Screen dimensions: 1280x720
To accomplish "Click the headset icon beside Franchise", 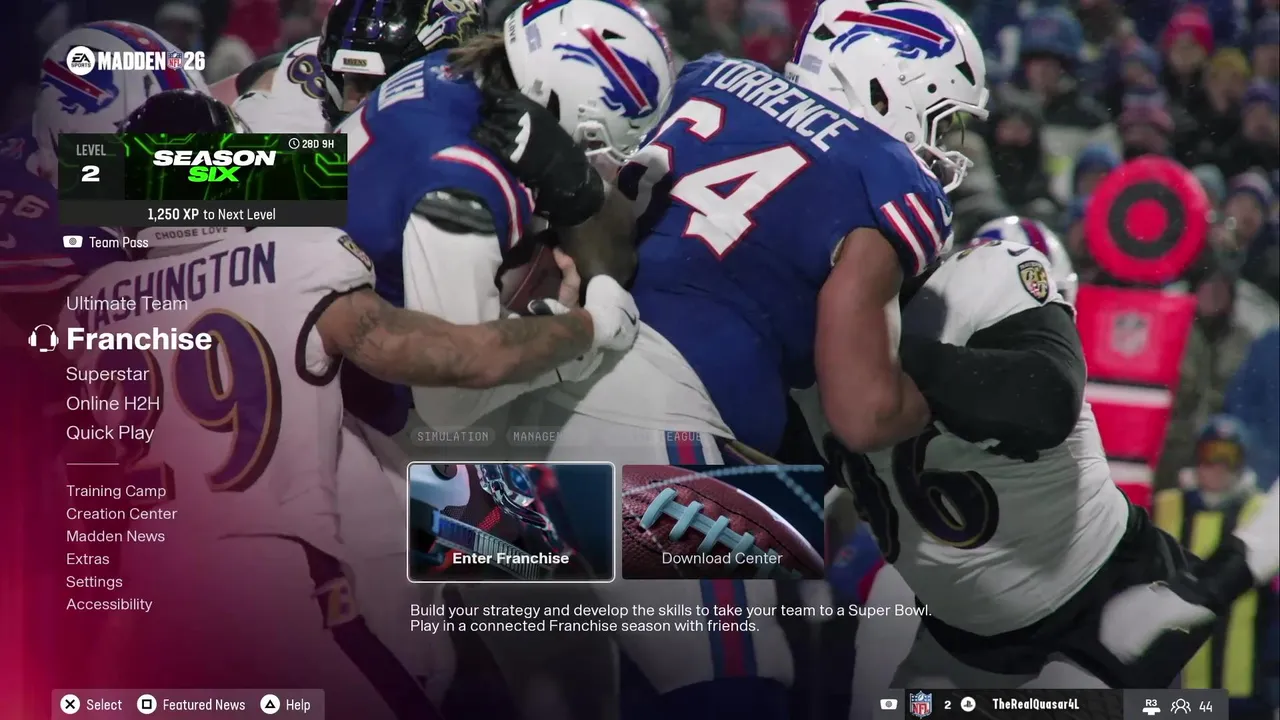I will point(43,339).
